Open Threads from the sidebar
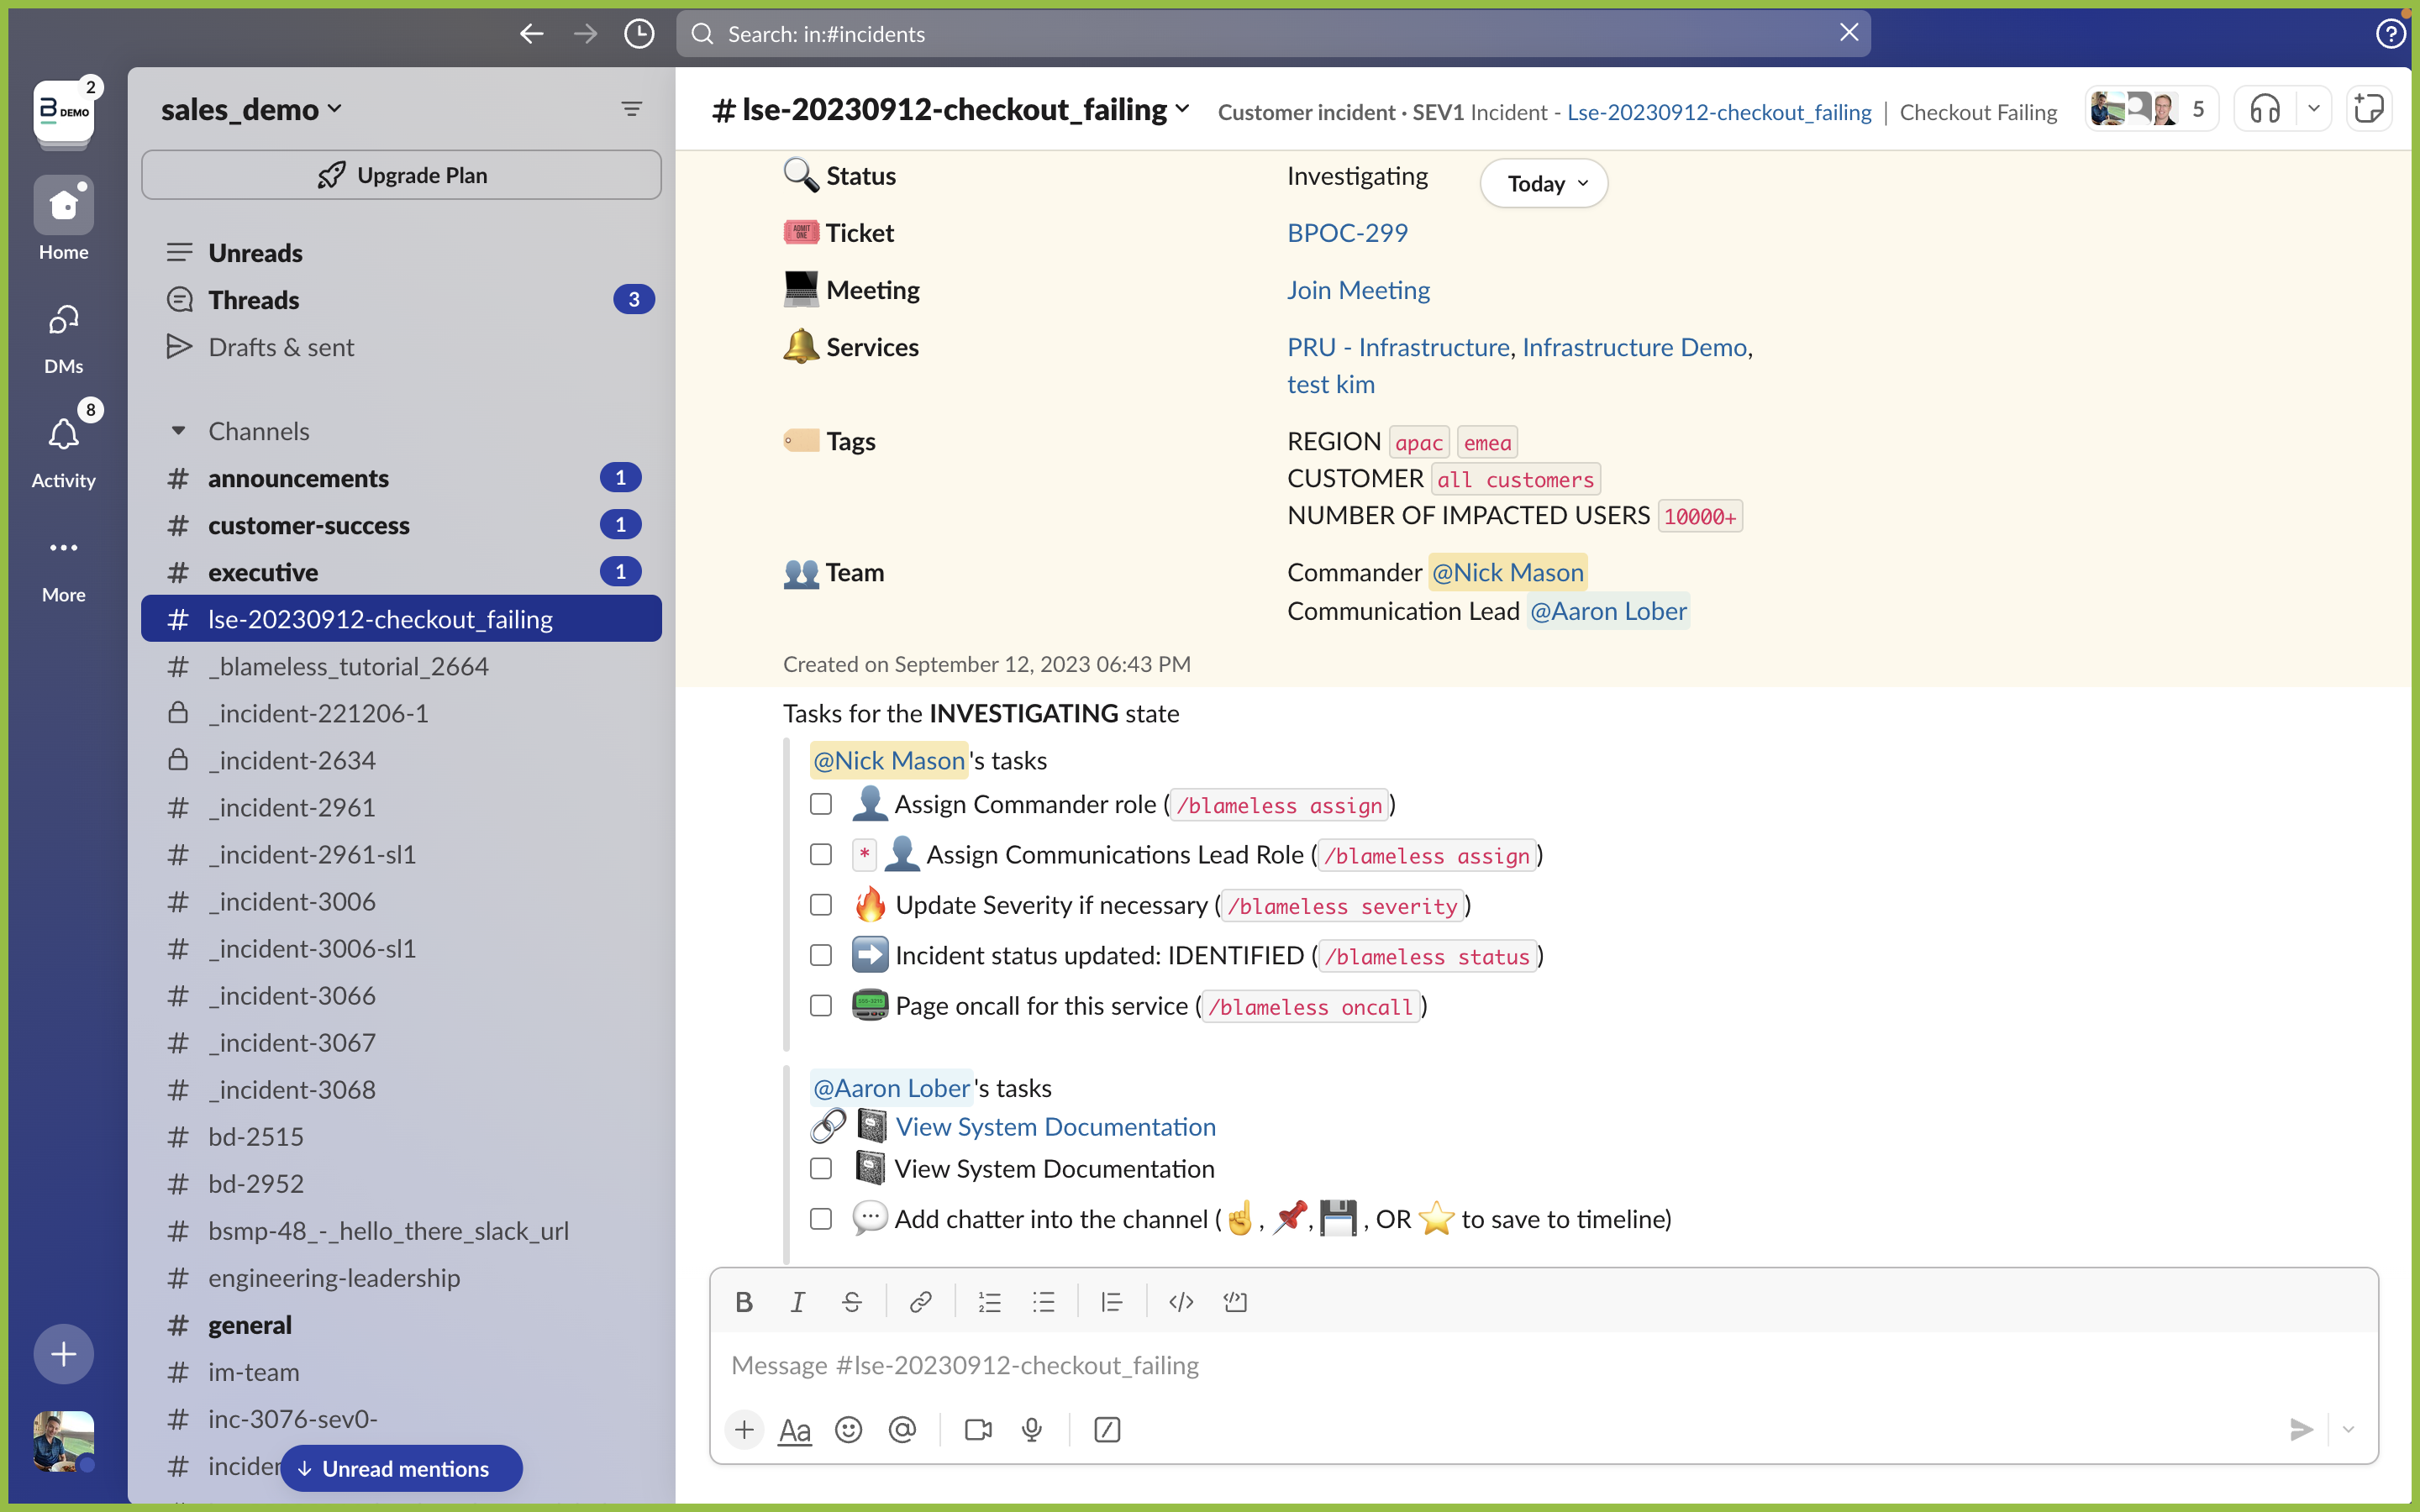2420x1512 pixels. tap(255, 299)
